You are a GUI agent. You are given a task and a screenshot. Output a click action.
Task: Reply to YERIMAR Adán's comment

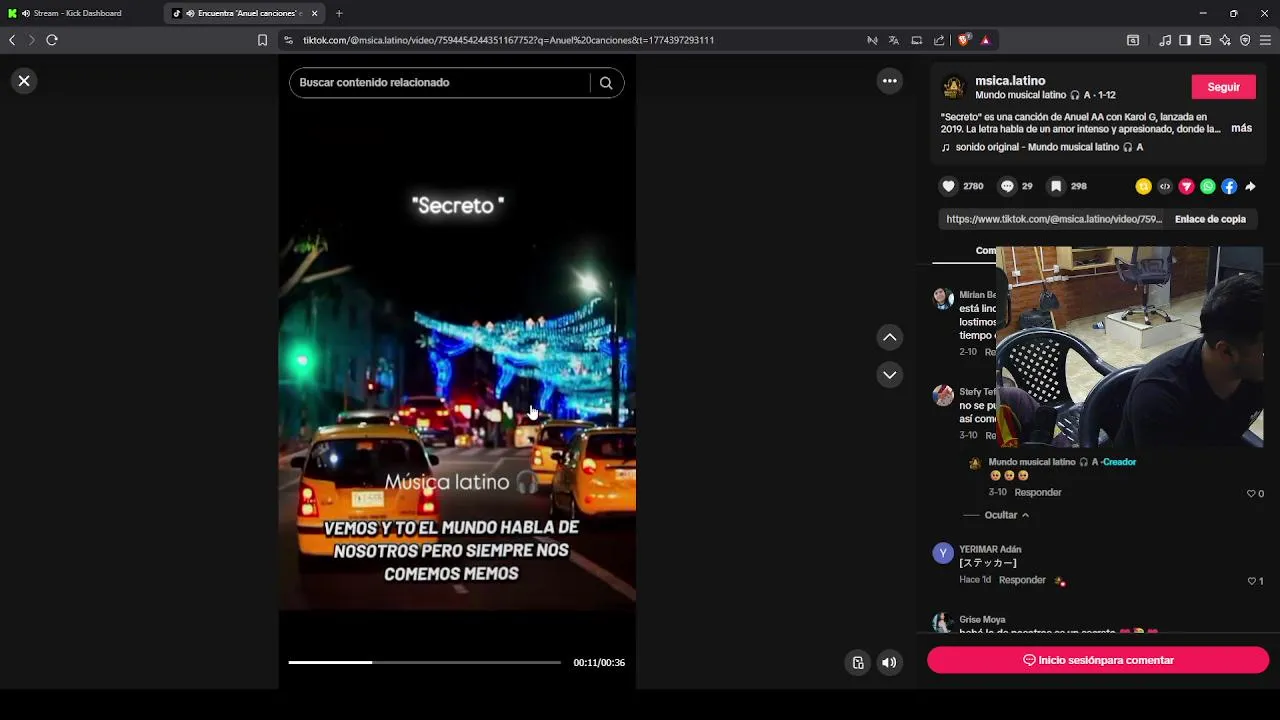[1022, 580]
